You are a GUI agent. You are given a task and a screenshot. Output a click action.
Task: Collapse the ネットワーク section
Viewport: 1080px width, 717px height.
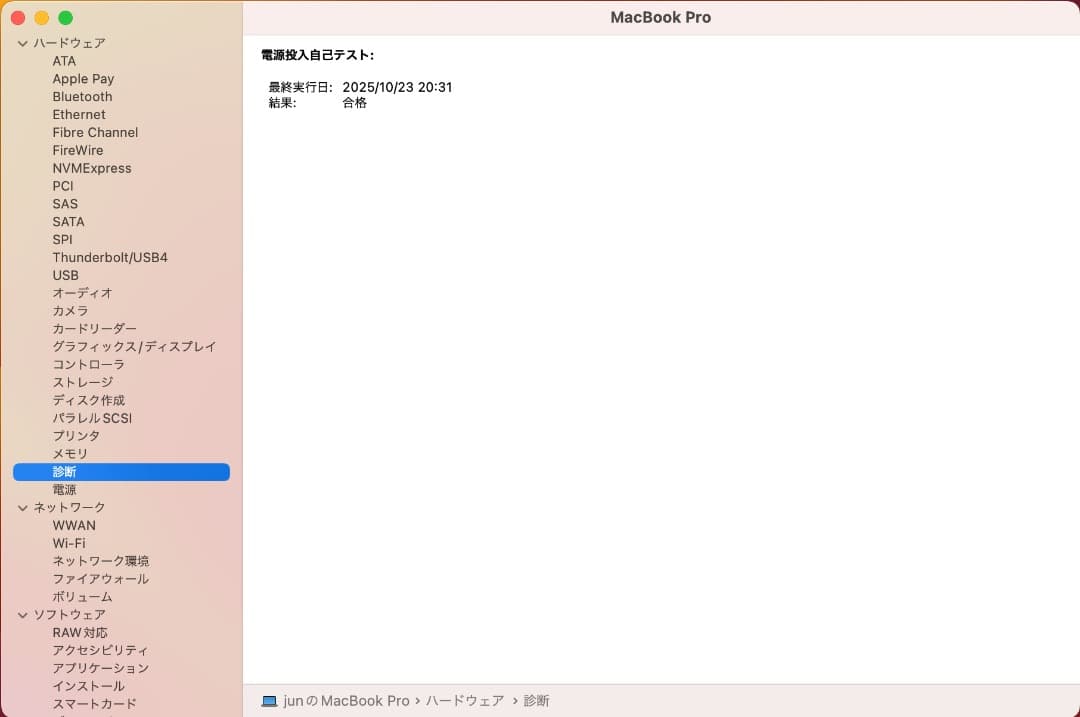pyautogui.click(x=22, y=507)
